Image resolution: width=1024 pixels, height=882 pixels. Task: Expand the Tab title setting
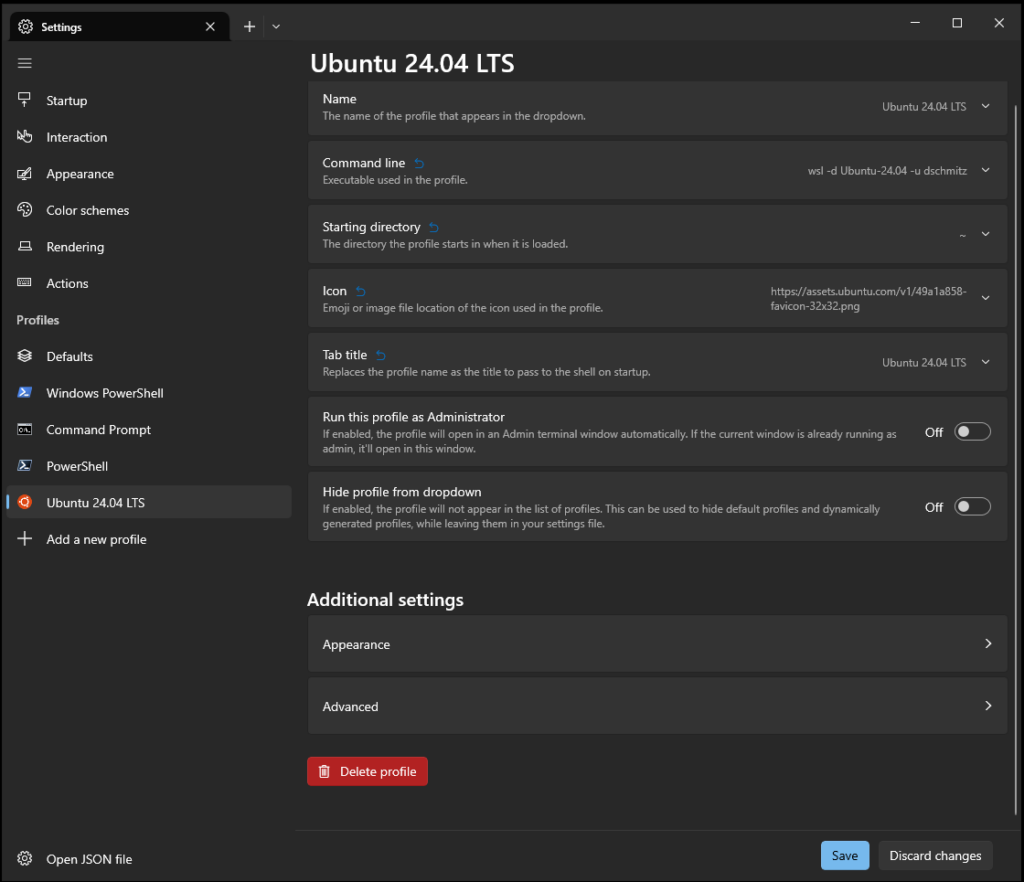coord(985,362)
